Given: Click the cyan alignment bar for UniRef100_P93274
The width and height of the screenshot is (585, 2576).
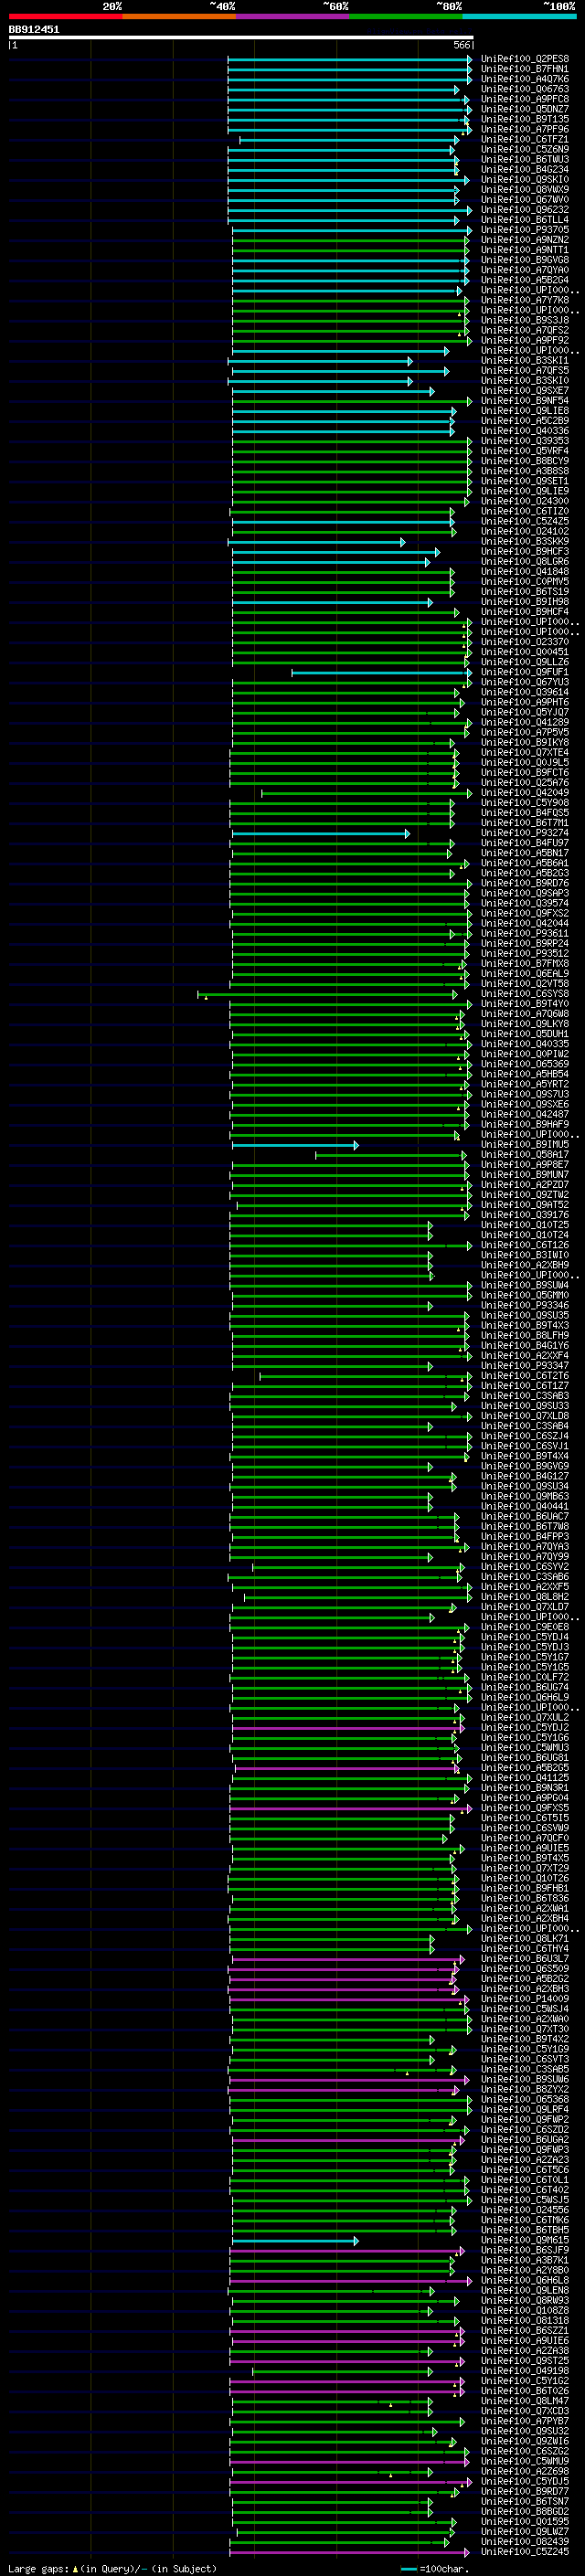Looking at the screenshot, I should point(321,833).
